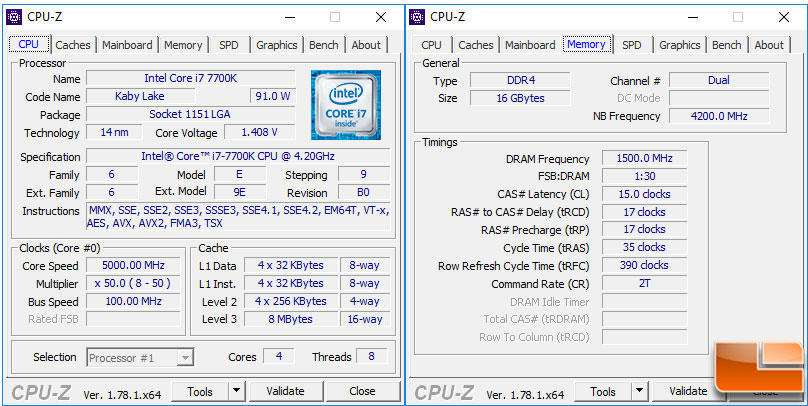Click the Core Speed value 5000.00 MHz
Viewport: 808px width, 406px height.
133,265
